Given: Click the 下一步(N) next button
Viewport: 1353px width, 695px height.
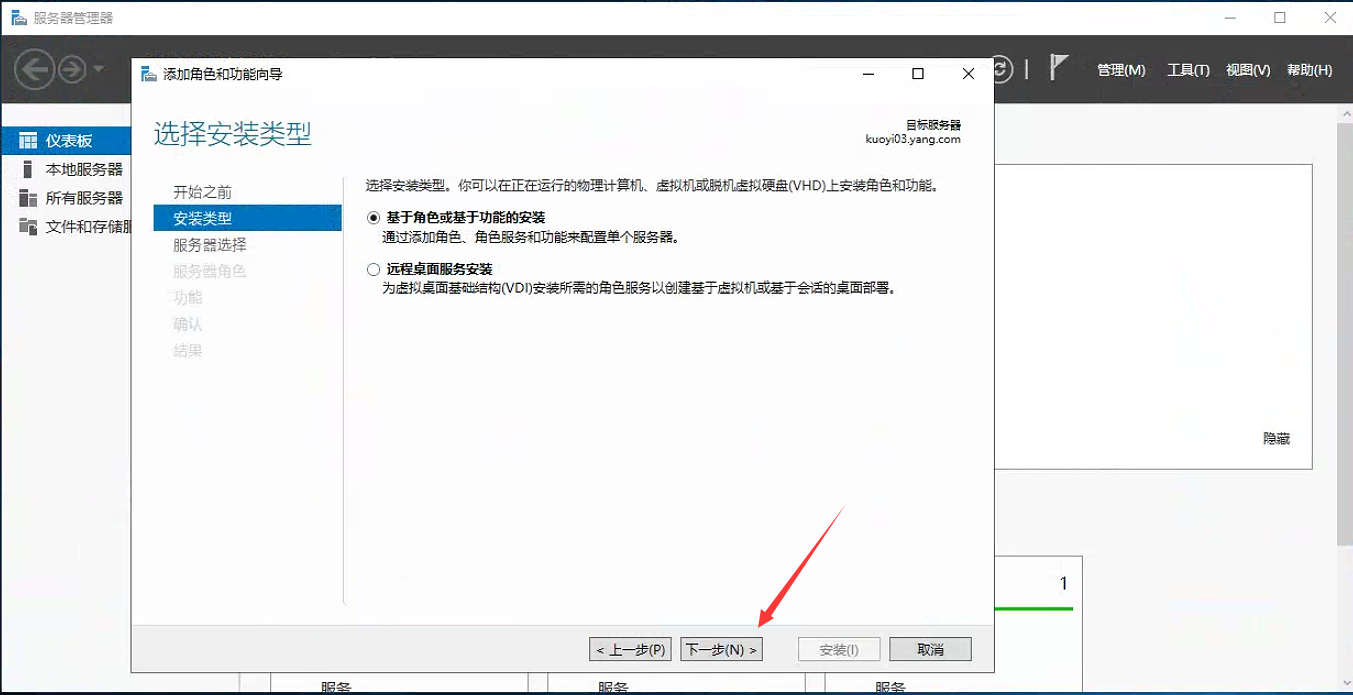Looking at the screenshot, I should 721,649.
